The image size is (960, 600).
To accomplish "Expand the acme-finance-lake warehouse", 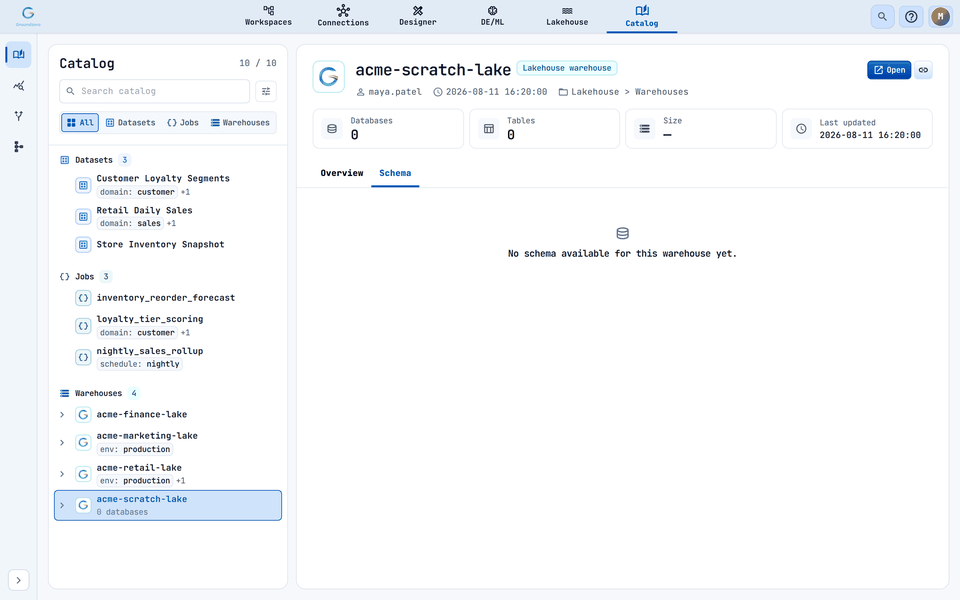I will click(62, 414).
